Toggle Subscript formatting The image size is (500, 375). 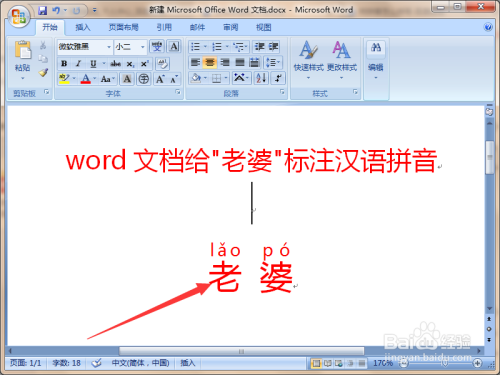pyautogui.click(x=130, y=63)
